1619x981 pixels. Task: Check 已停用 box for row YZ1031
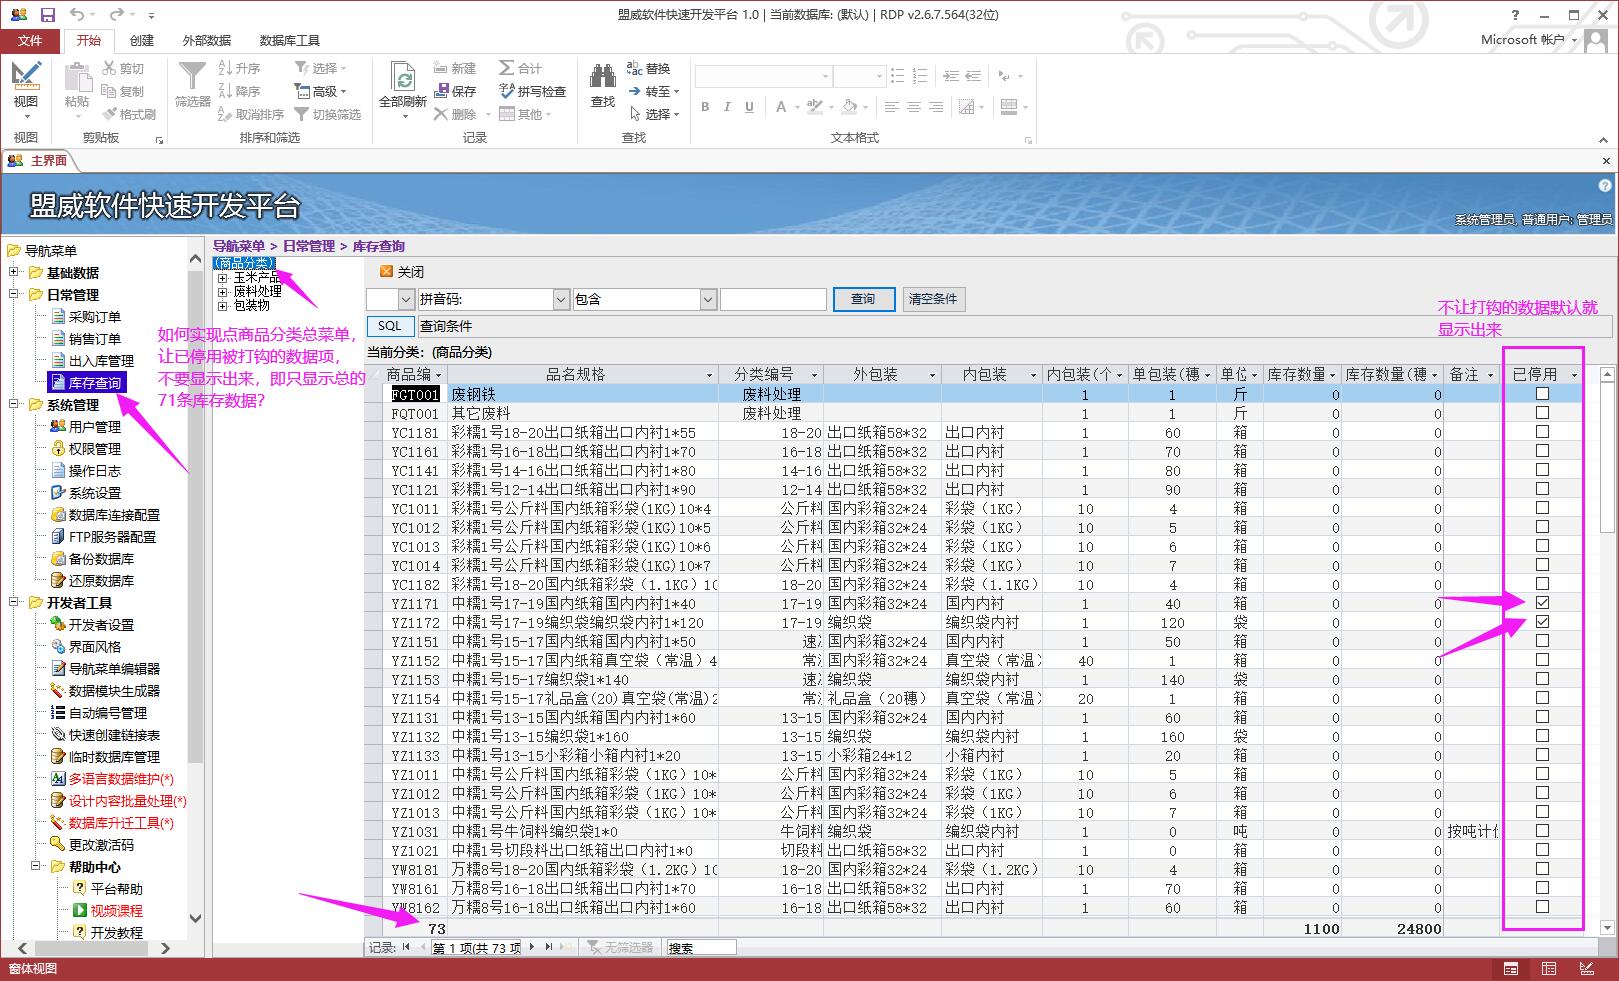pyautogui.click(x=1542, y=831)
